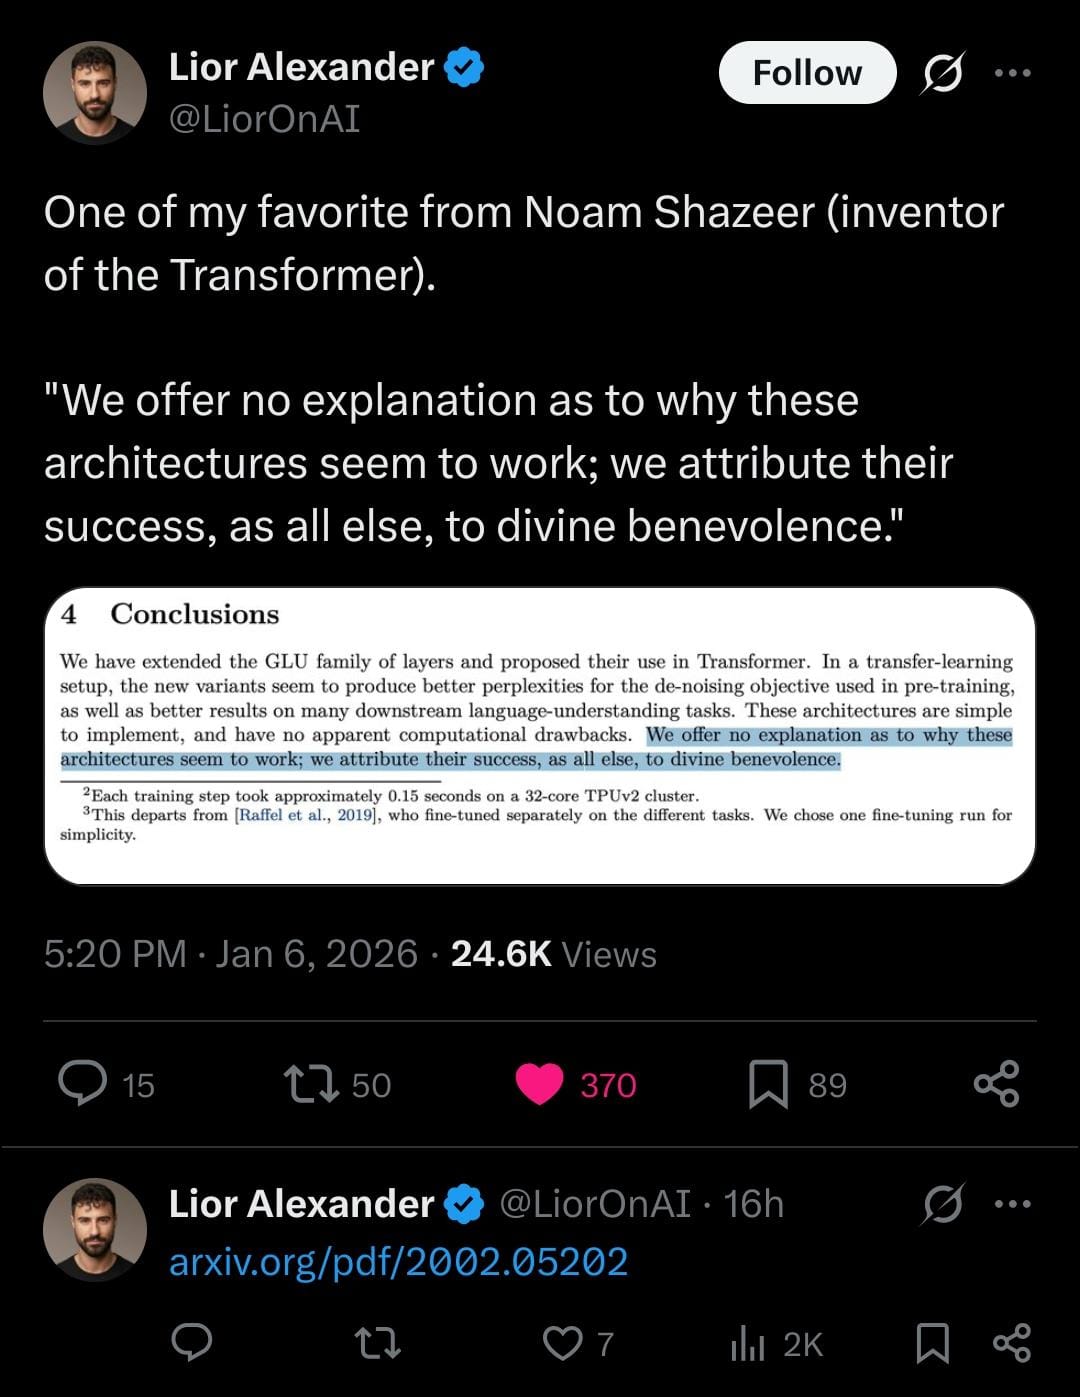Click the Follow button
The image size is (1080, 1397).
pos(807,73)
